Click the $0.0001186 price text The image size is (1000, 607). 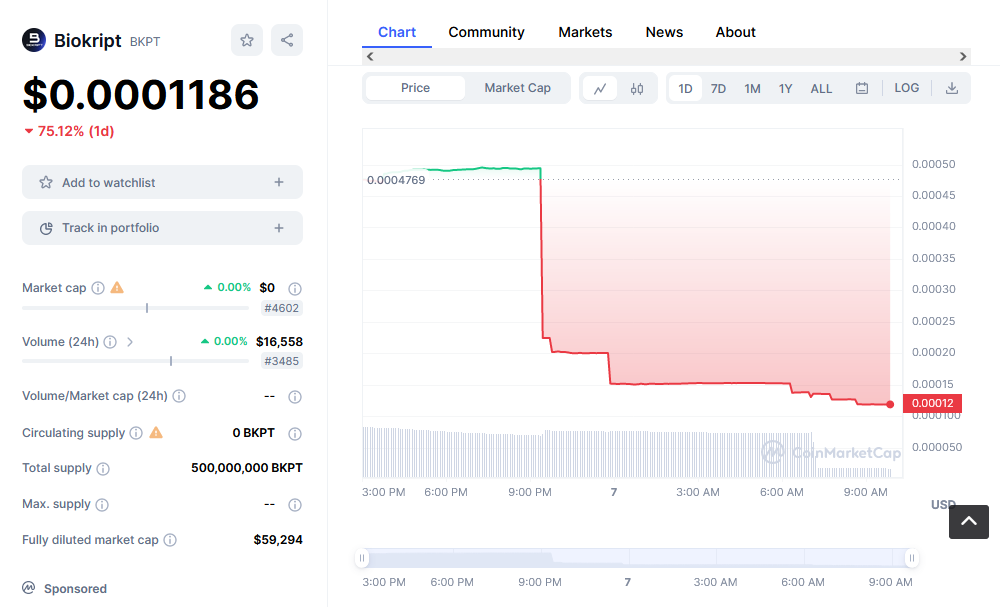(x=141, y=94)
